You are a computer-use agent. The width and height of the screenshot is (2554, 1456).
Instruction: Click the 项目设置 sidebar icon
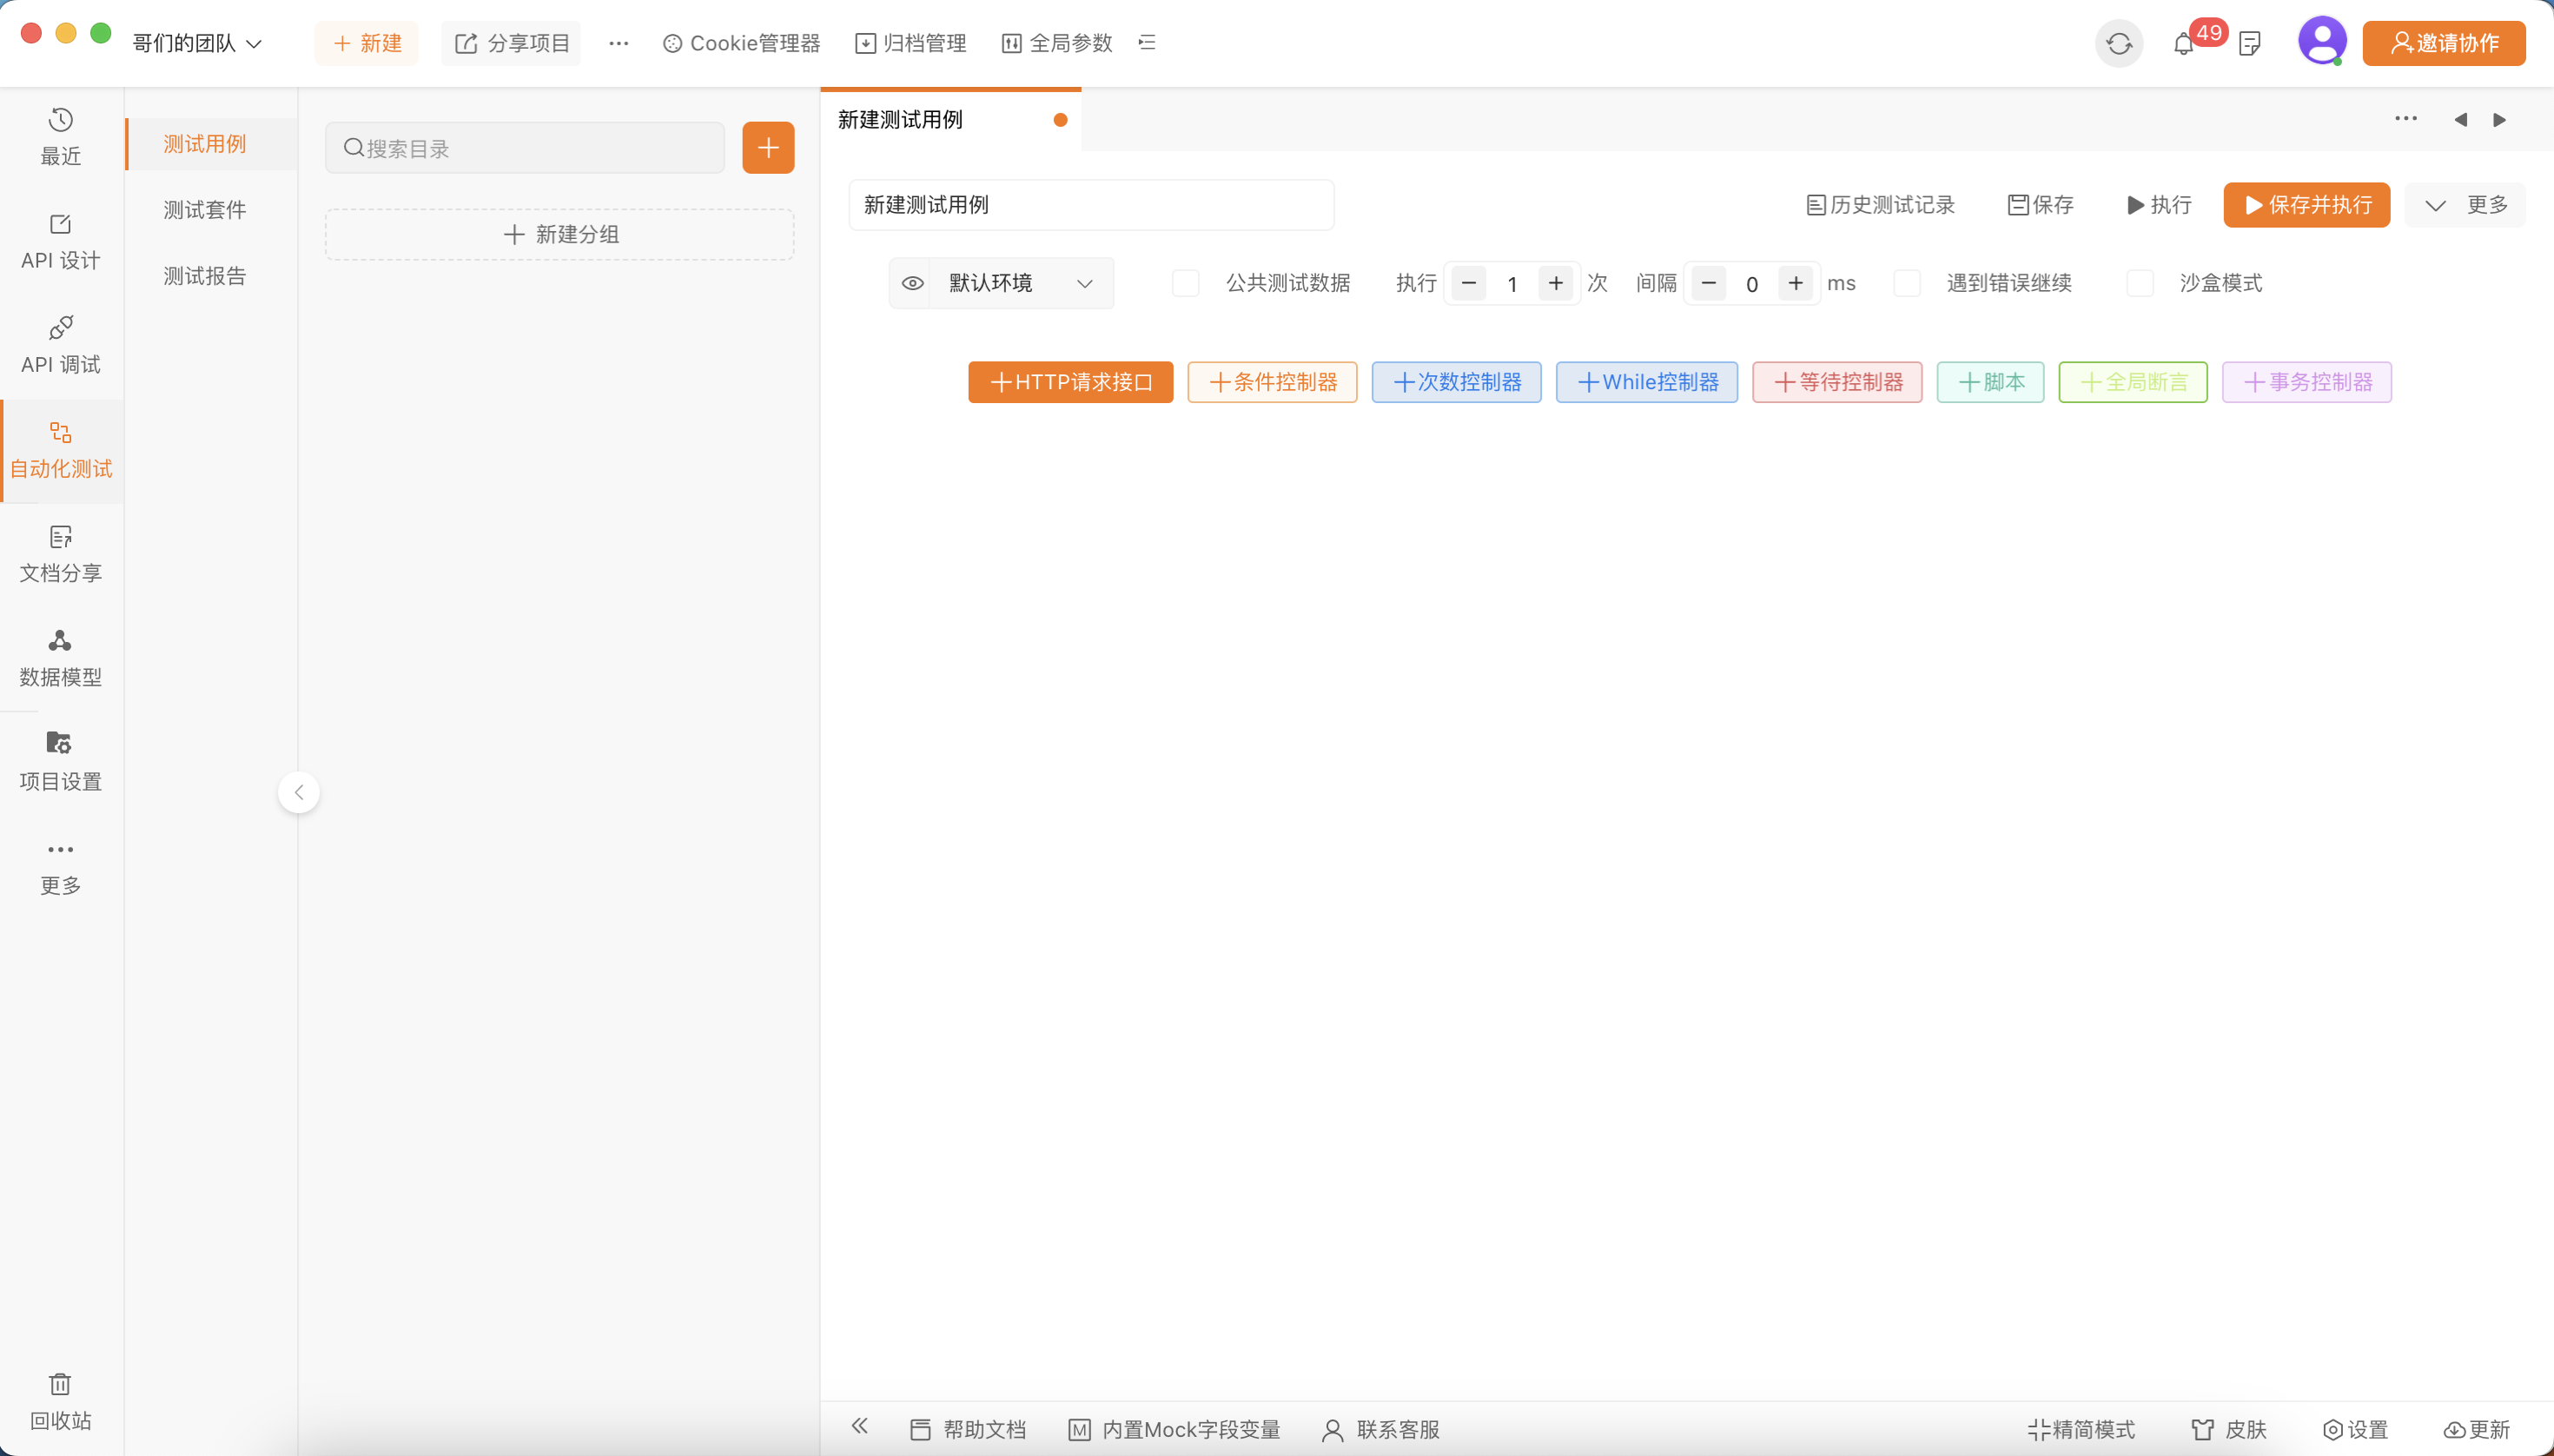point(60,758)
